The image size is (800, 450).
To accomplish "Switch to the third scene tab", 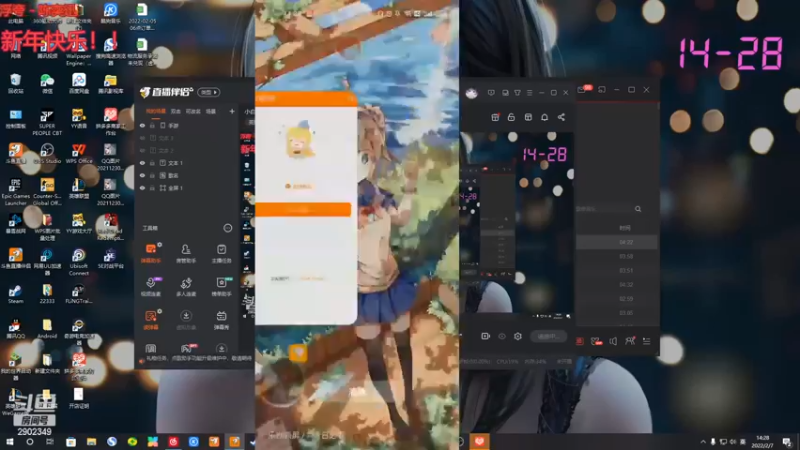I will click(193, 111).
